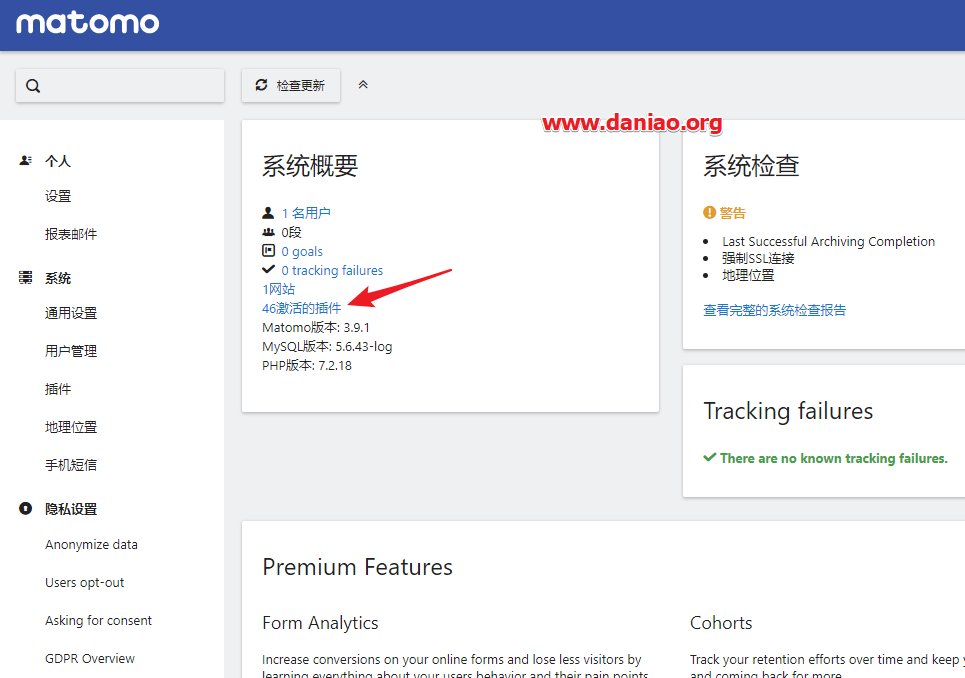Click the 警告 label text

[x=732, y=213]
